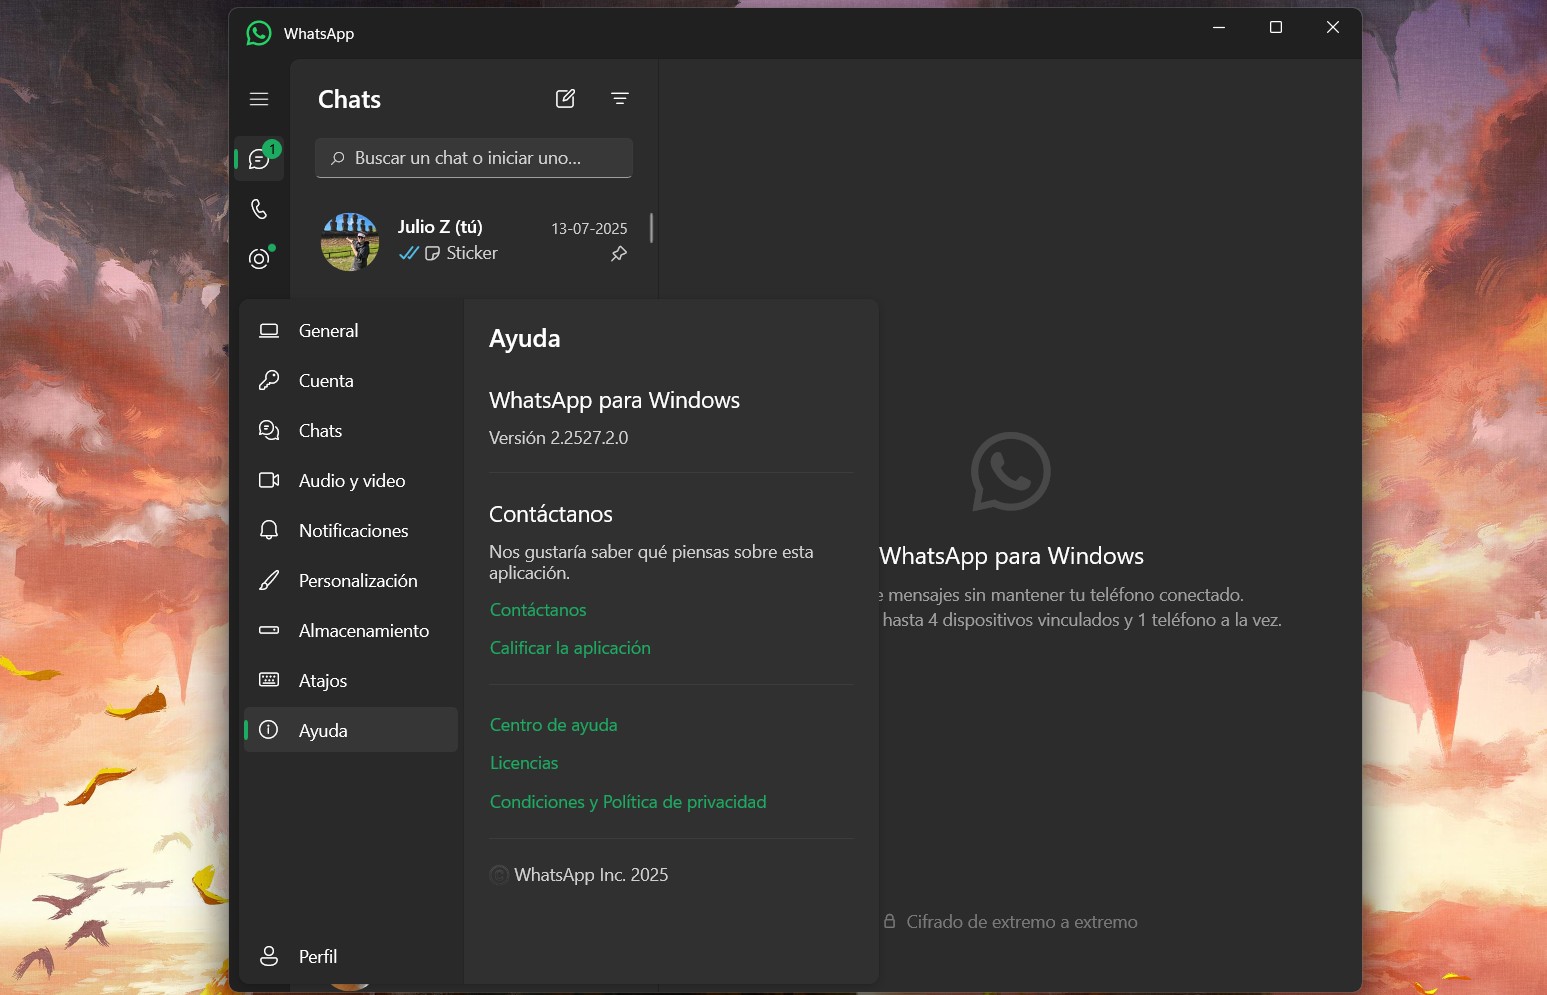Screen dimensions: 1547x995
Task: Open the Julio Z (tú) chat
Action: point(473,241)
